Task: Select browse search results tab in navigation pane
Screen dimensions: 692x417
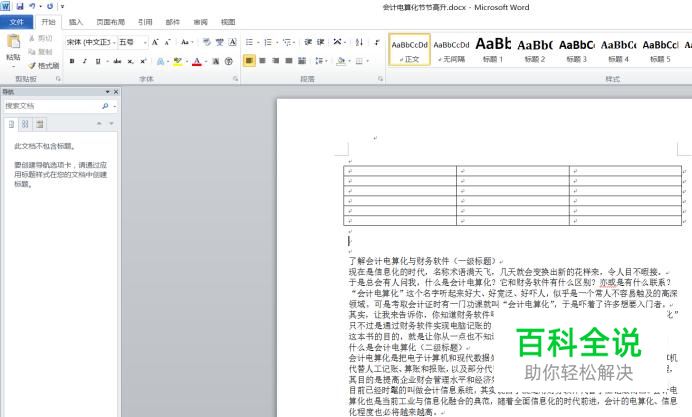Action: pos(40,124)
